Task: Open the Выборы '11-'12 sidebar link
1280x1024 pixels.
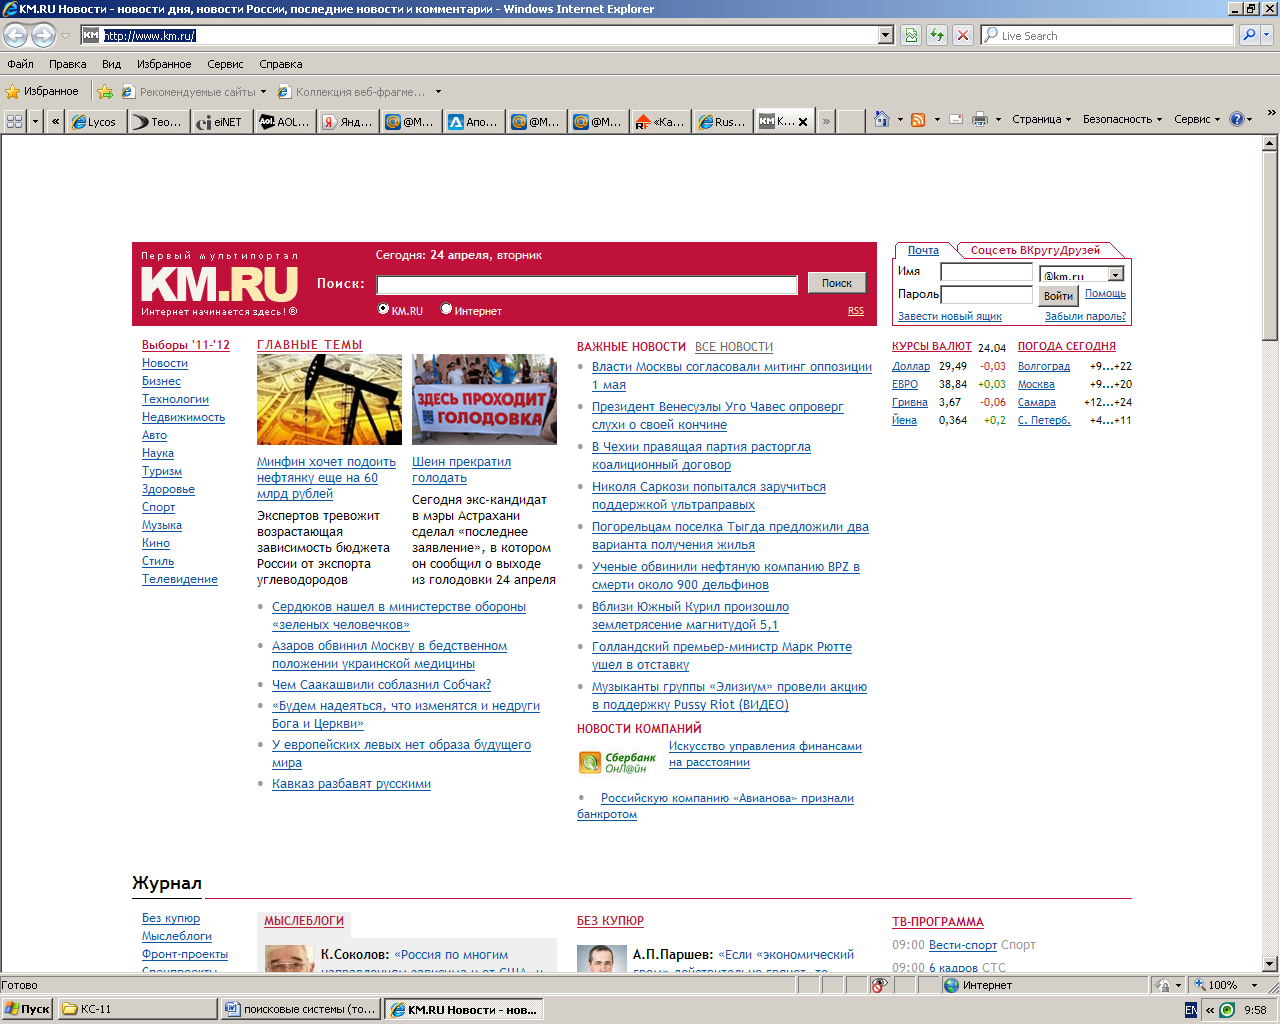Action: 186,345
